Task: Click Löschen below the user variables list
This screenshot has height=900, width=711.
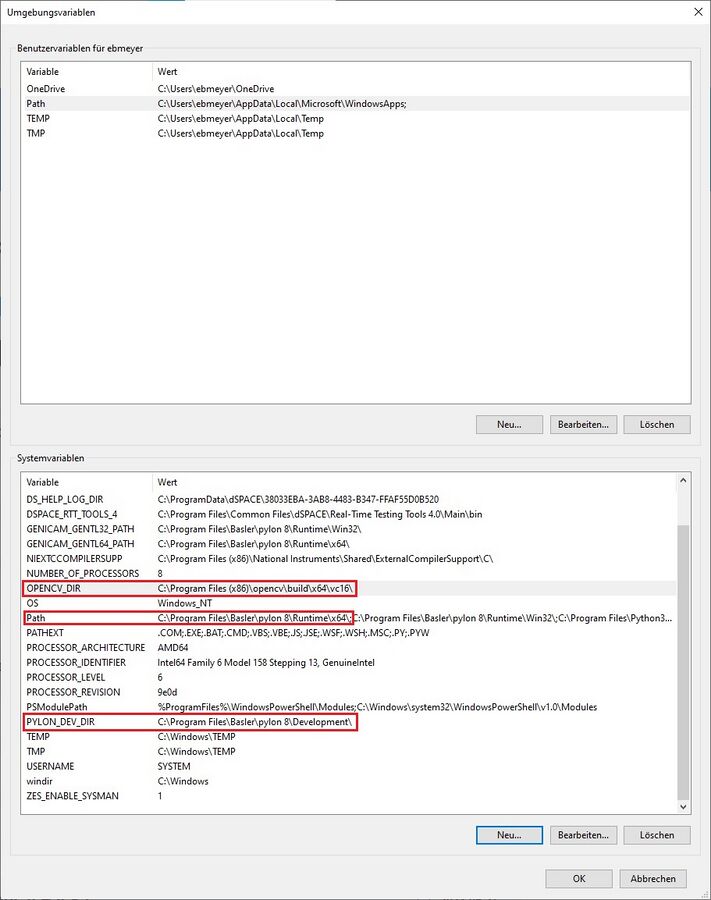Action: point(656,424)
